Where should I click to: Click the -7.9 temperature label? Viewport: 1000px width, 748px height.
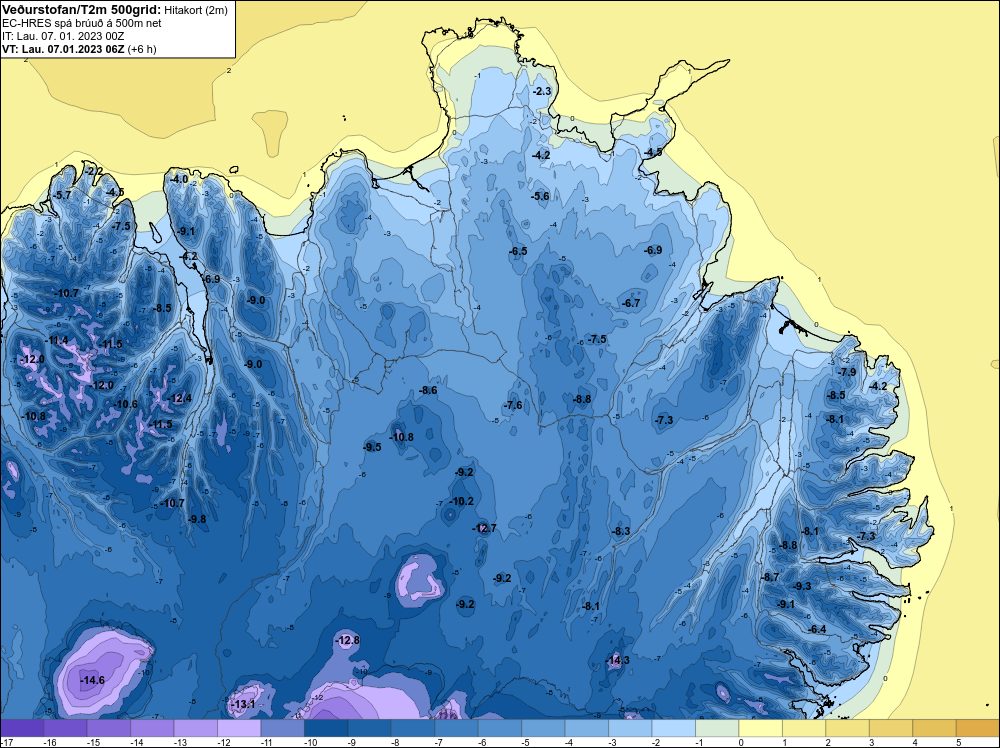click(x=847, y=372)
